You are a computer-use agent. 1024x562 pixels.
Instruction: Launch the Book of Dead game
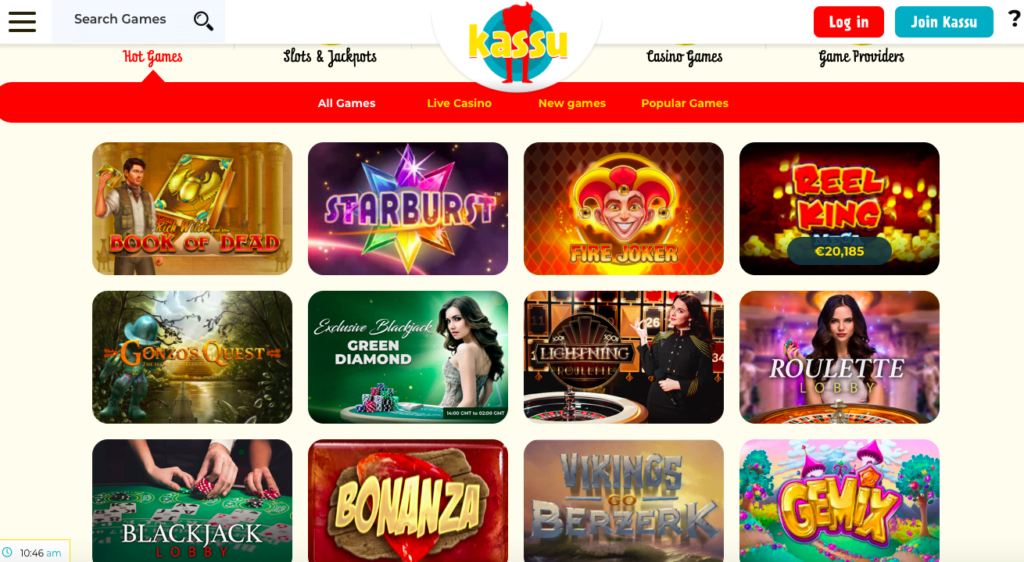point(192,208)
